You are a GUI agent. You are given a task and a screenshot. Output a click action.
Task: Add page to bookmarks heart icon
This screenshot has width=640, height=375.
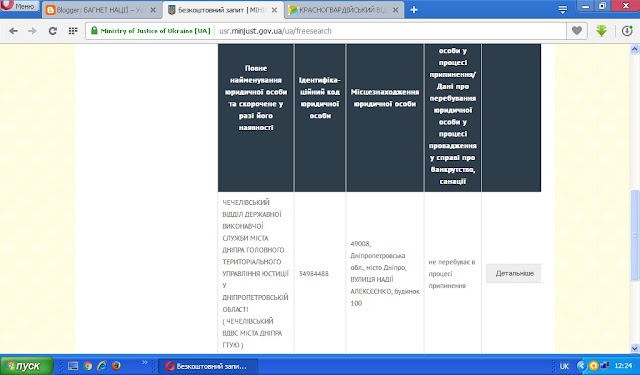point(576,31)
